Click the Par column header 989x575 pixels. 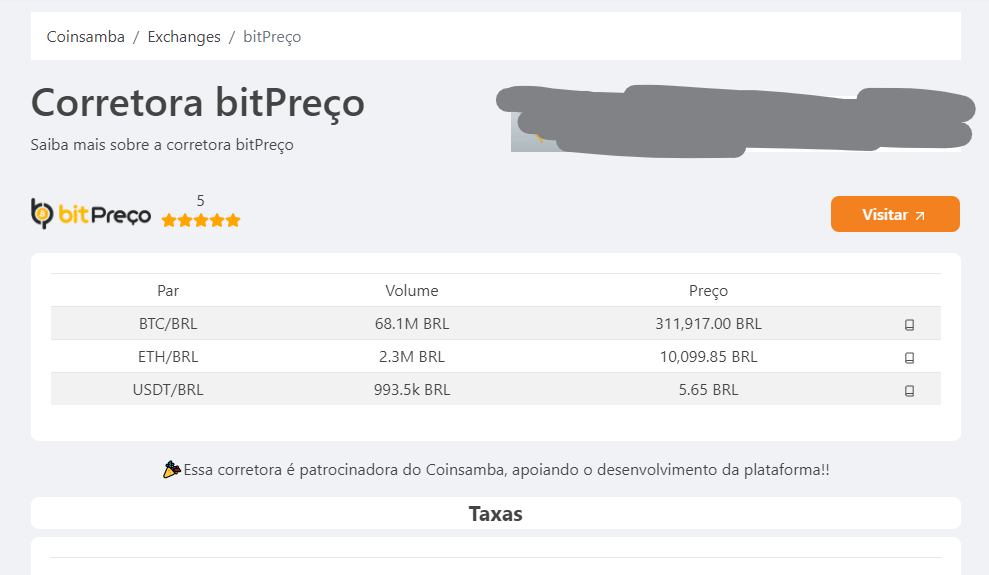(168, 291)
